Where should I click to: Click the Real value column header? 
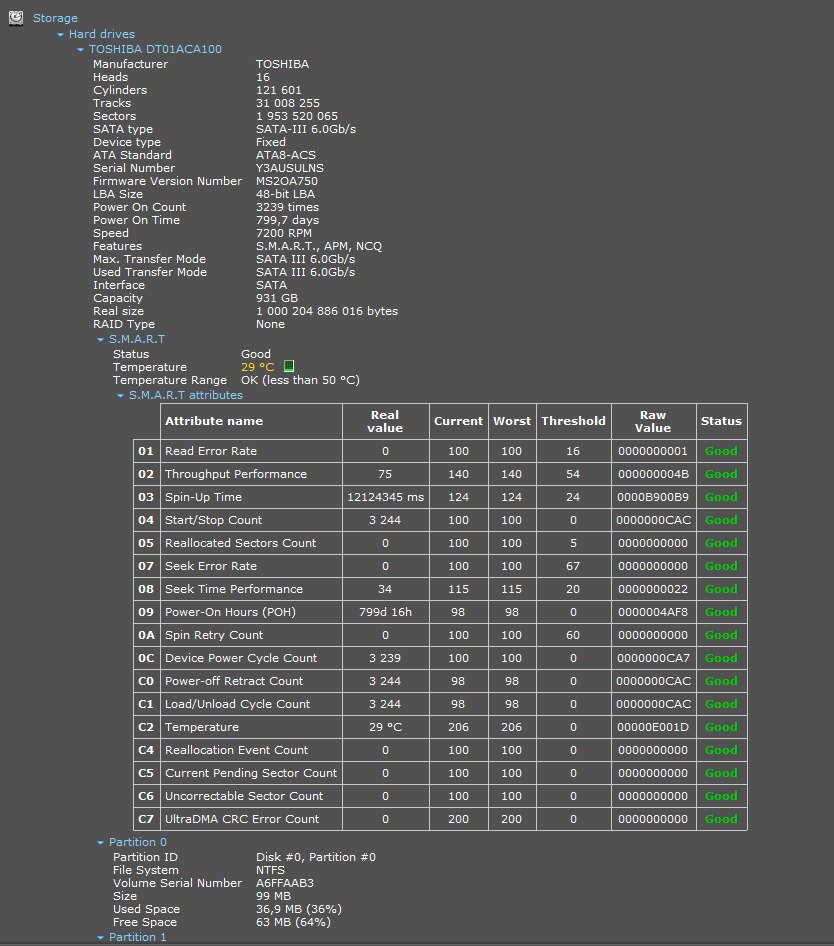pos(386,421)
